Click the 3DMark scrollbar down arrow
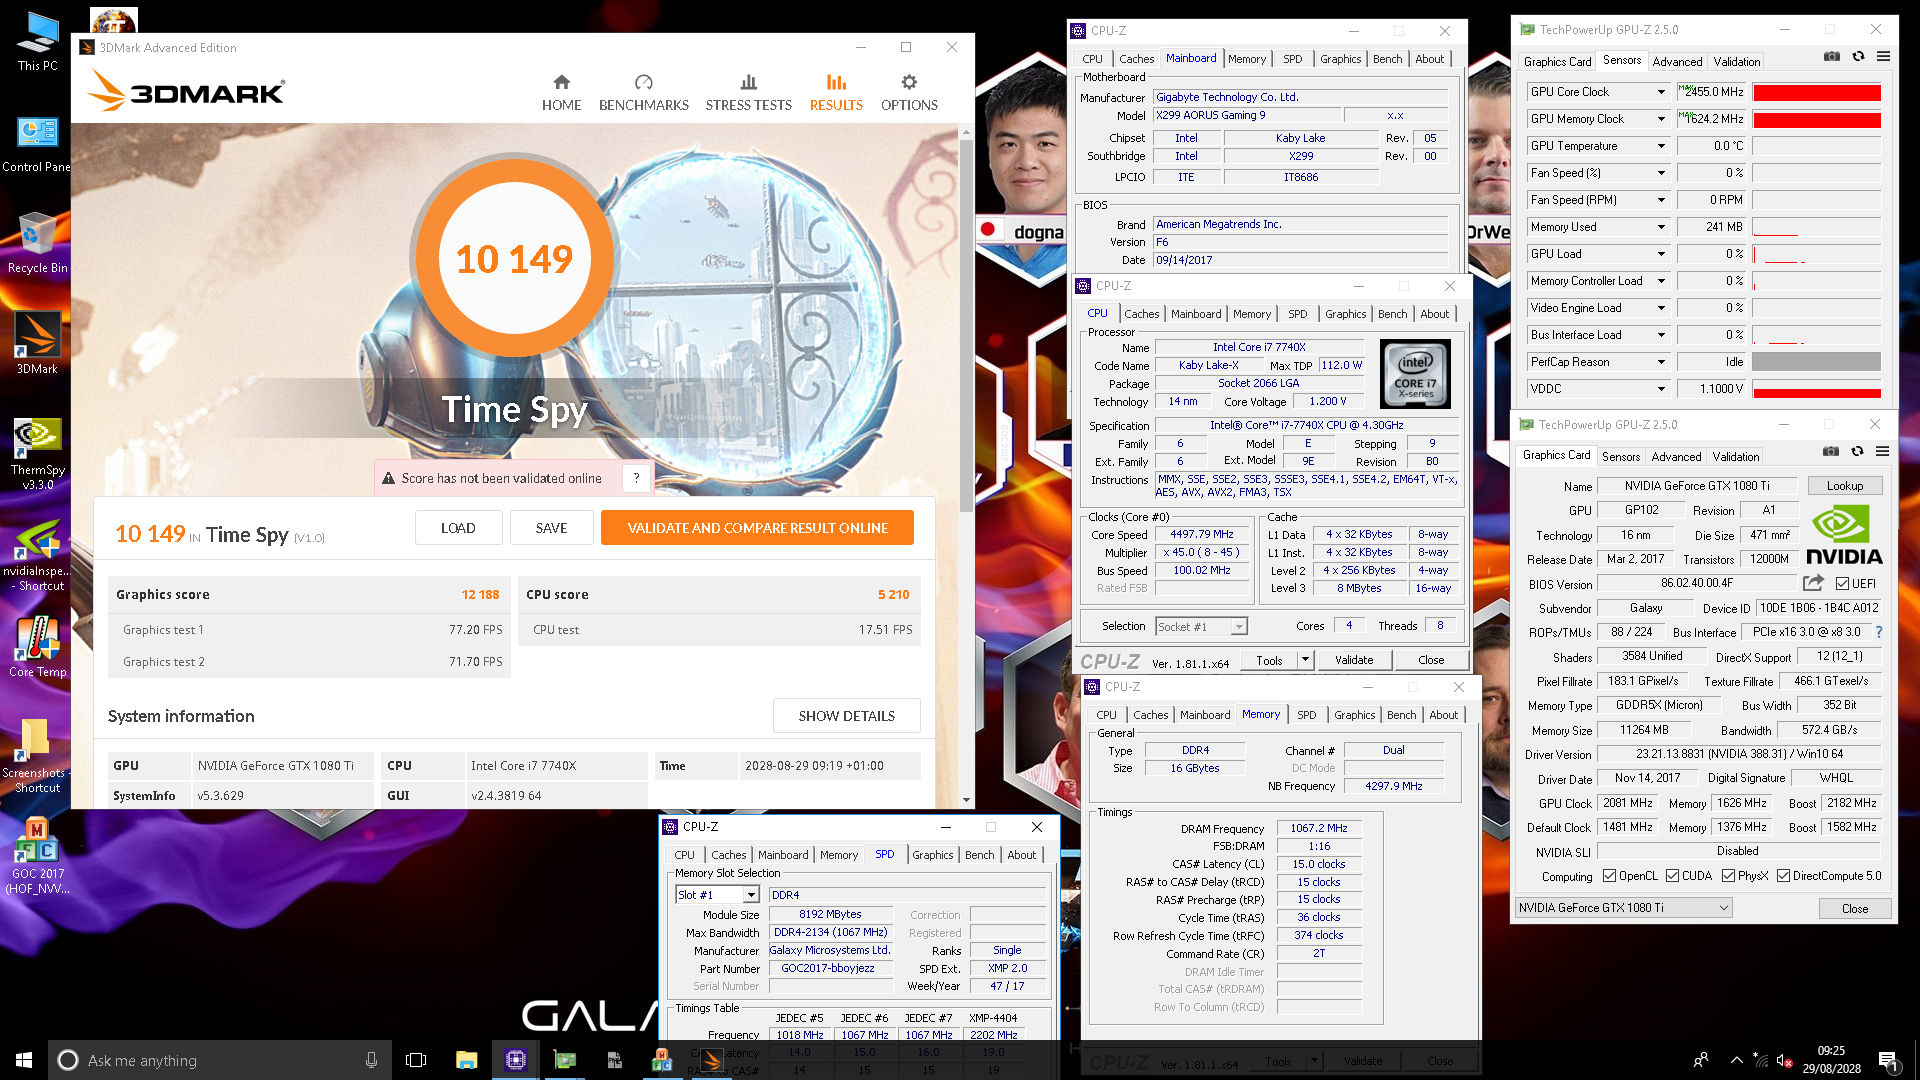Image resolution: width=1920 pixels, height=1080 pixels. click(x=966, y=800)
